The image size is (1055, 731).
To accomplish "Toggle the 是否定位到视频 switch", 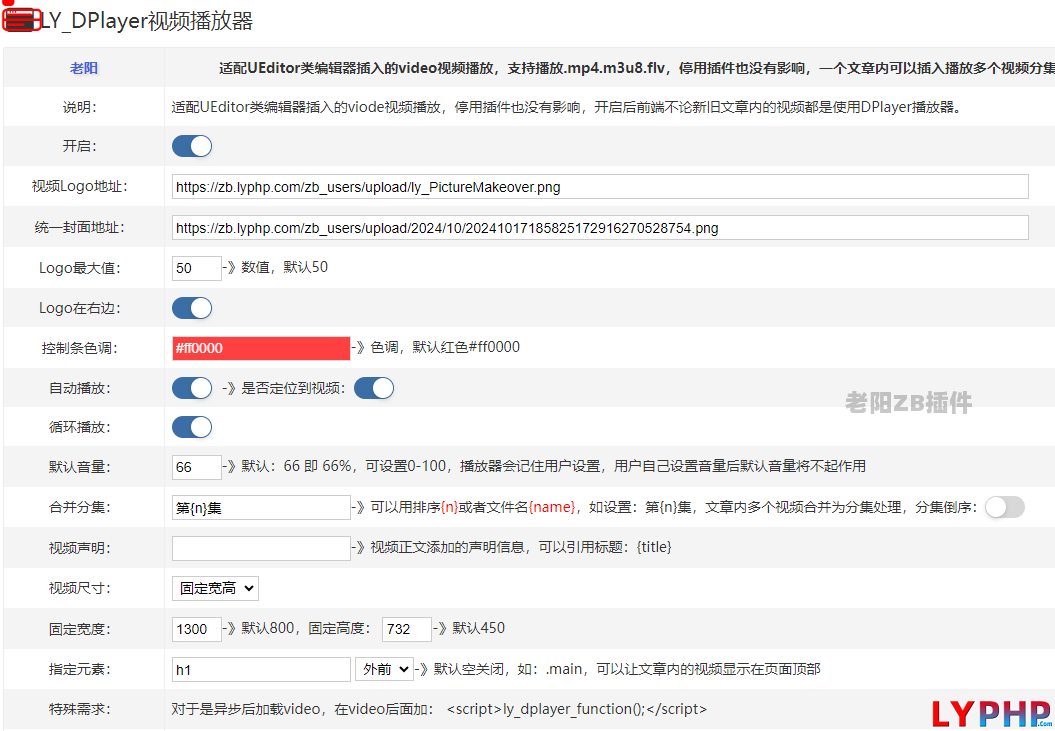I will [x=374, y=388].
